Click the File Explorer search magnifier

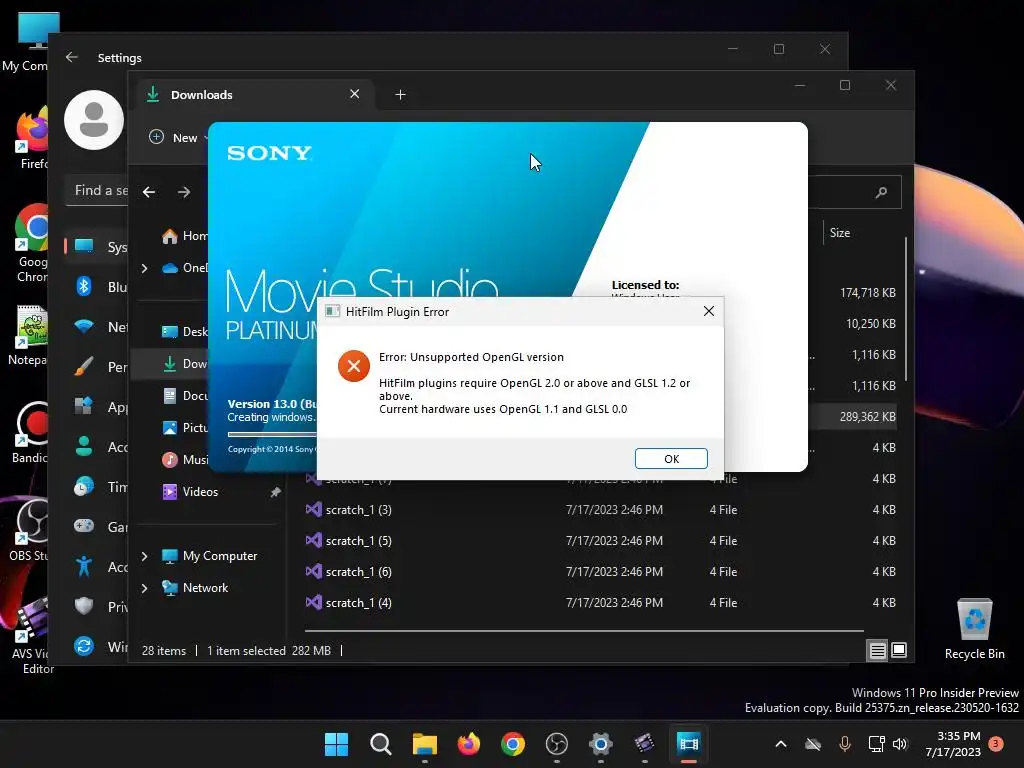point(882,192)
